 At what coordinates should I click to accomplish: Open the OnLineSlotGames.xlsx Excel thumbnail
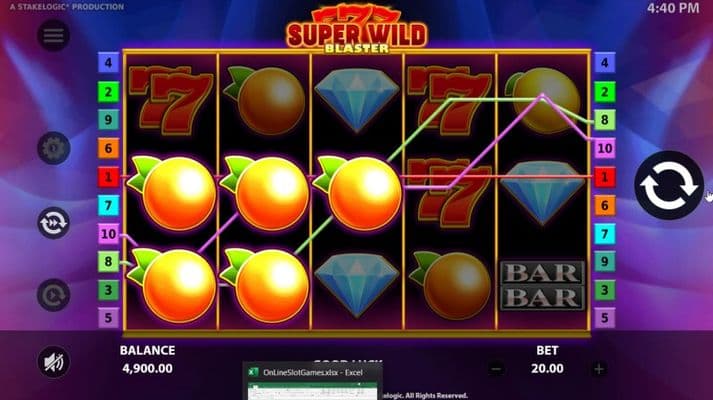[x=312, y=381]
